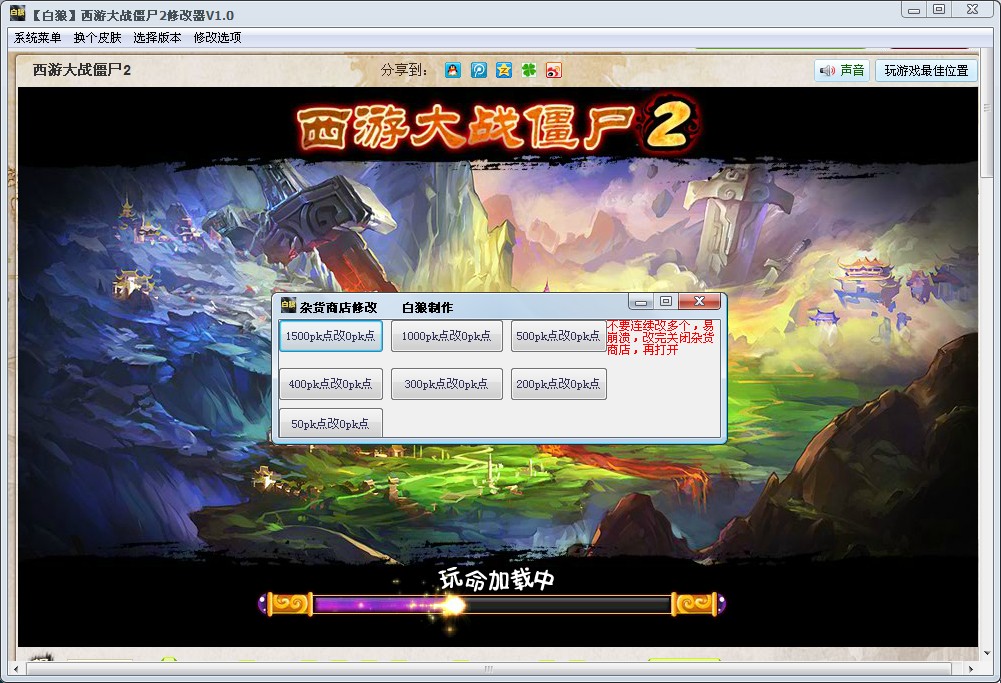The image size is (1001, 683).
Task: Share to Sina Weibo icon
Action: tap(554, 70)
